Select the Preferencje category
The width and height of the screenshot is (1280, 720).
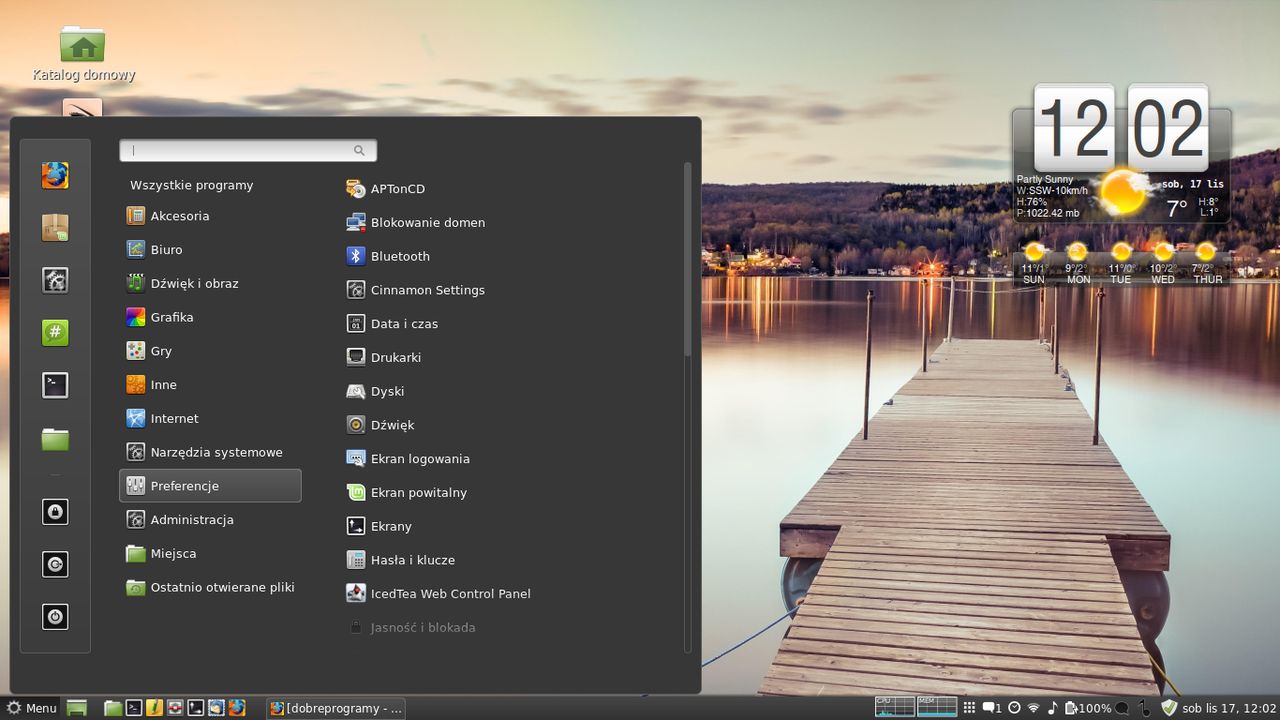click(x=210, y=486)
